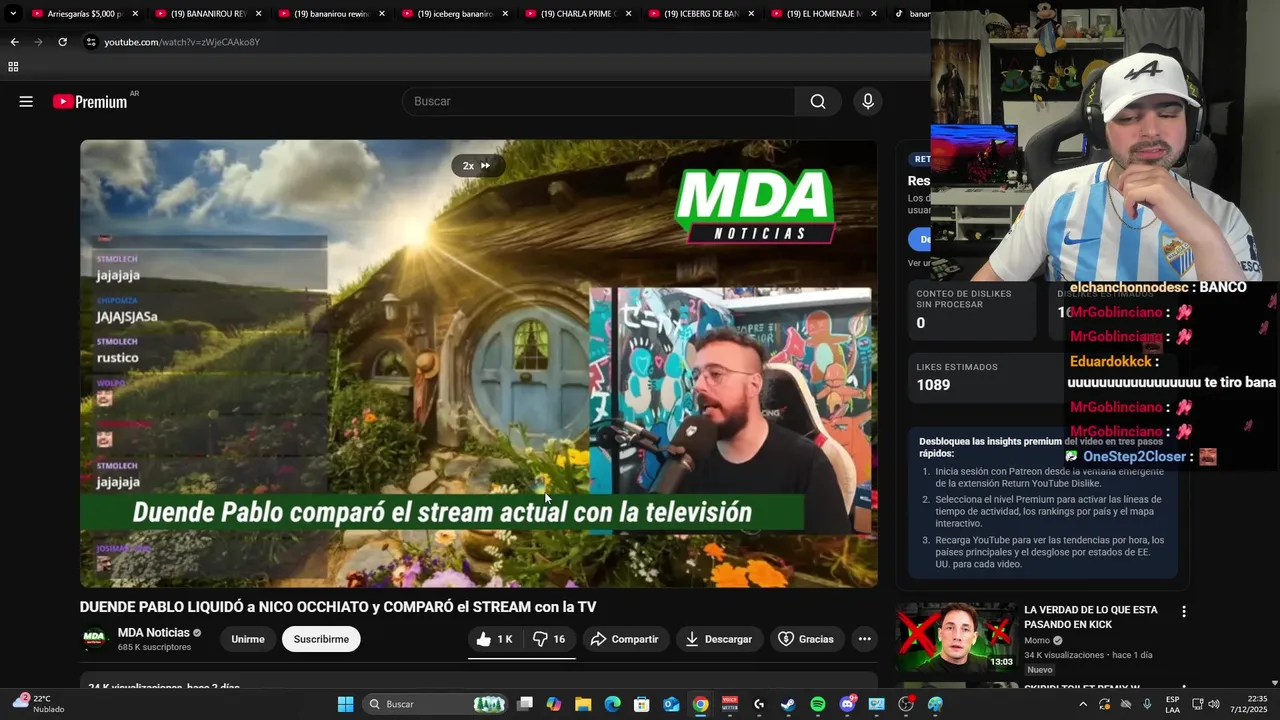Open more actions three-dot menu under video
The image size is (1280, 720).
(x=865, y=639)
